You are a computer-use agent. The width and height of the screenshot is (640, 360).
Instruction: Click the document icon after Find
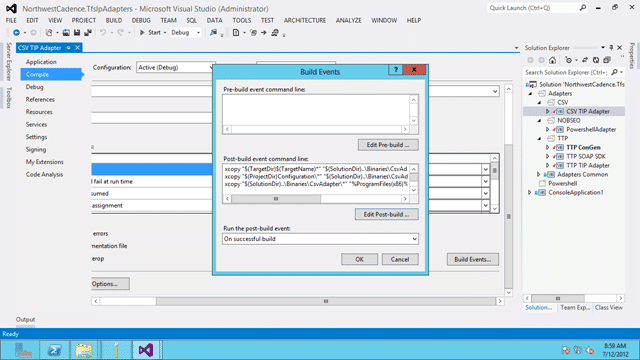(236, 33)
